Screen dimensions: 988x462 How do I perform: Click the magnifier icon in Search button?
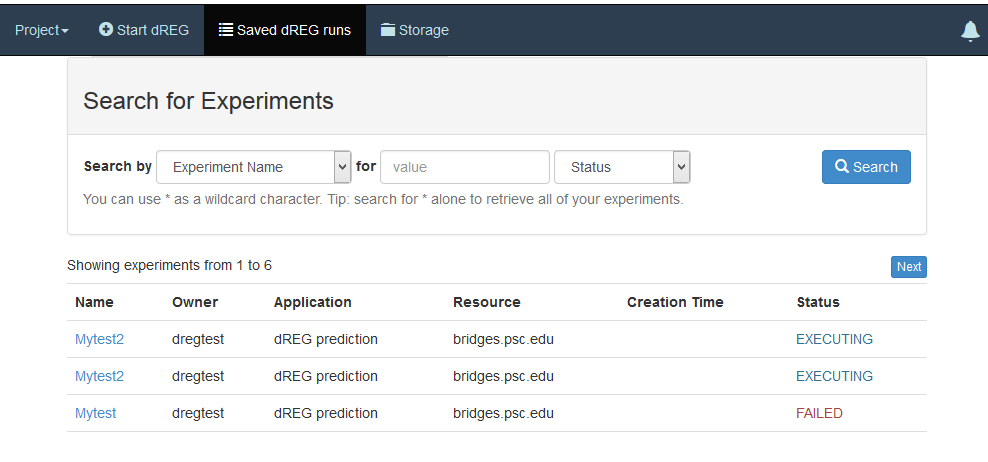click(x=842, y=166)
